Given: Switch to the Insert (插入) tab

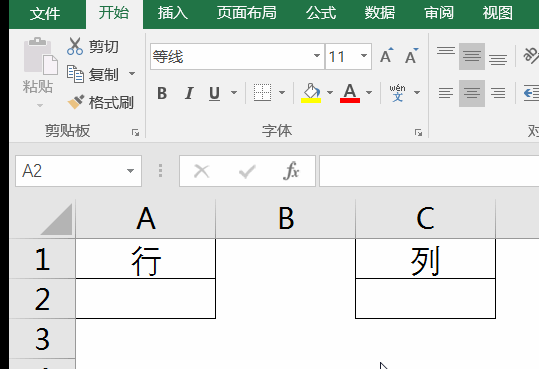Looking at the screenshot, I should pos(173,14).
